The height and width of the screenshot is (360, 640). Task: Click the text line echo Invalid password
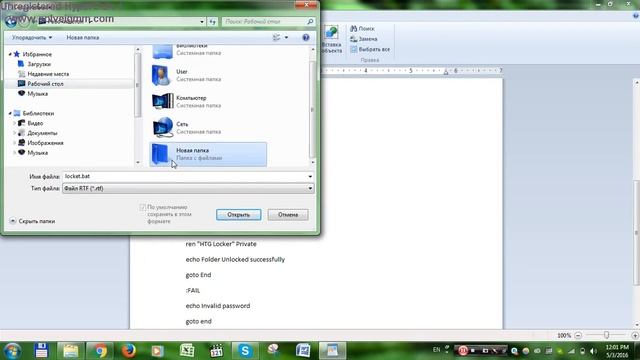click(218, 306)
